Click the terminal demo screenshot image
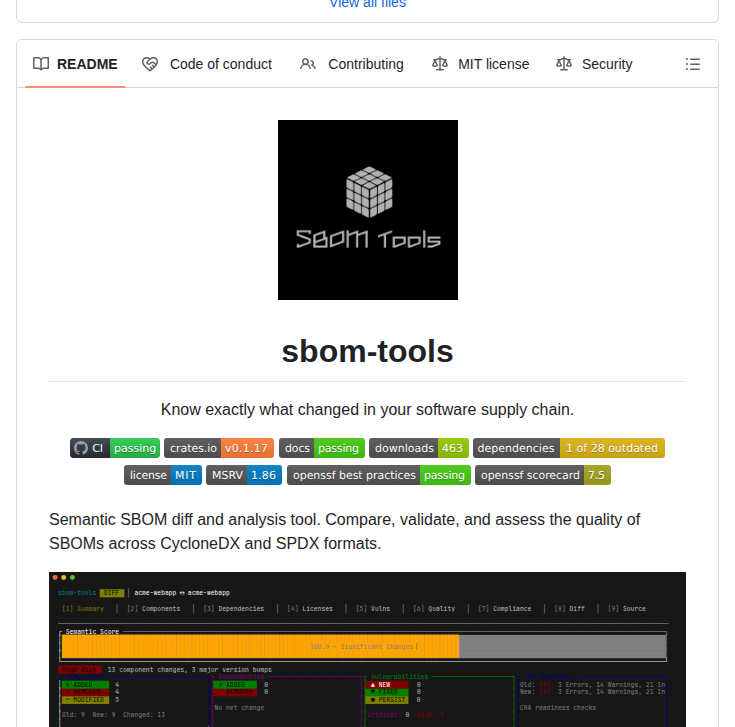 click(368, 649)
